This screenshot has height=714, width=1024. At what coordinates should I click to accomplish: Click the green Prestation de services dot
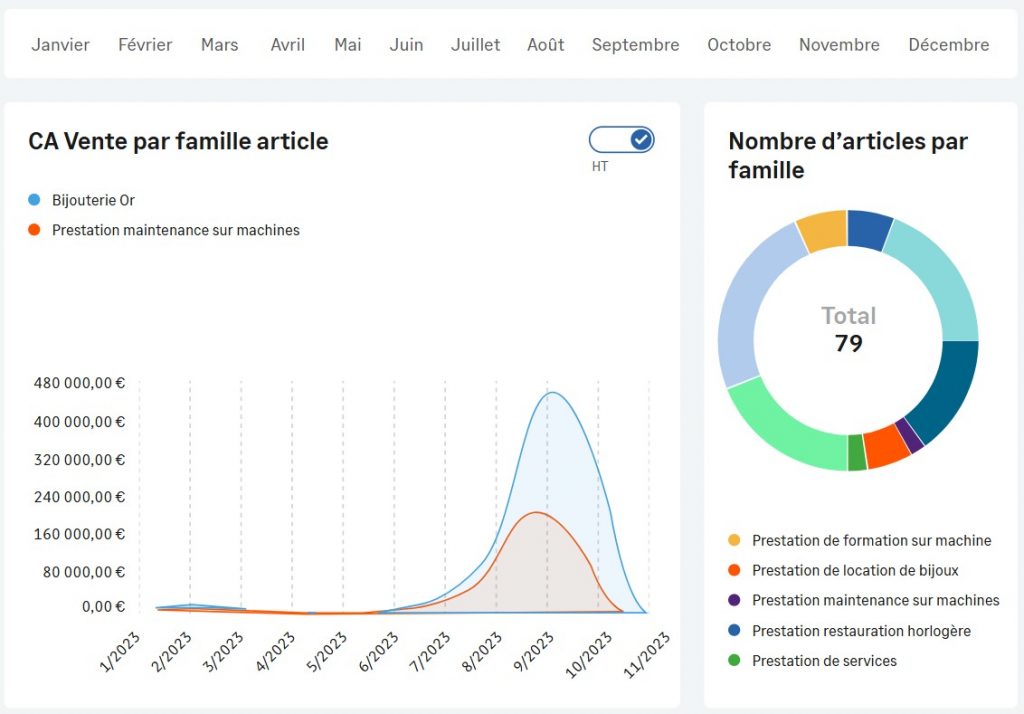click(x=735, y=661)
